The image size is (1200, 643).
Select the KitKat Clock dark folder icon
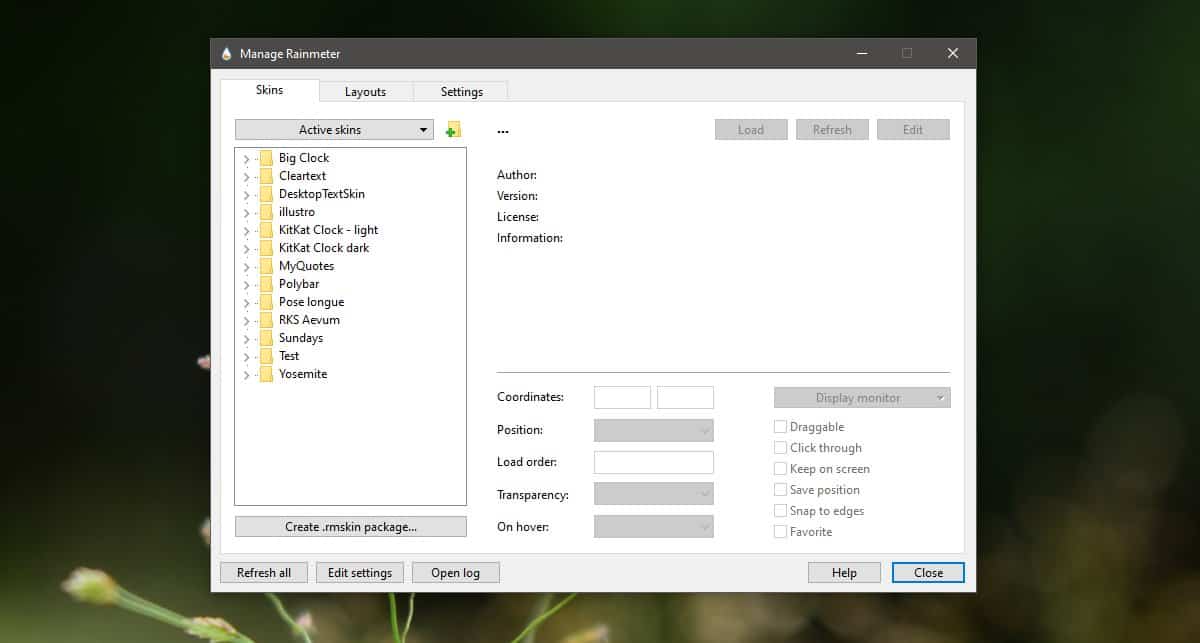[266, 248]
